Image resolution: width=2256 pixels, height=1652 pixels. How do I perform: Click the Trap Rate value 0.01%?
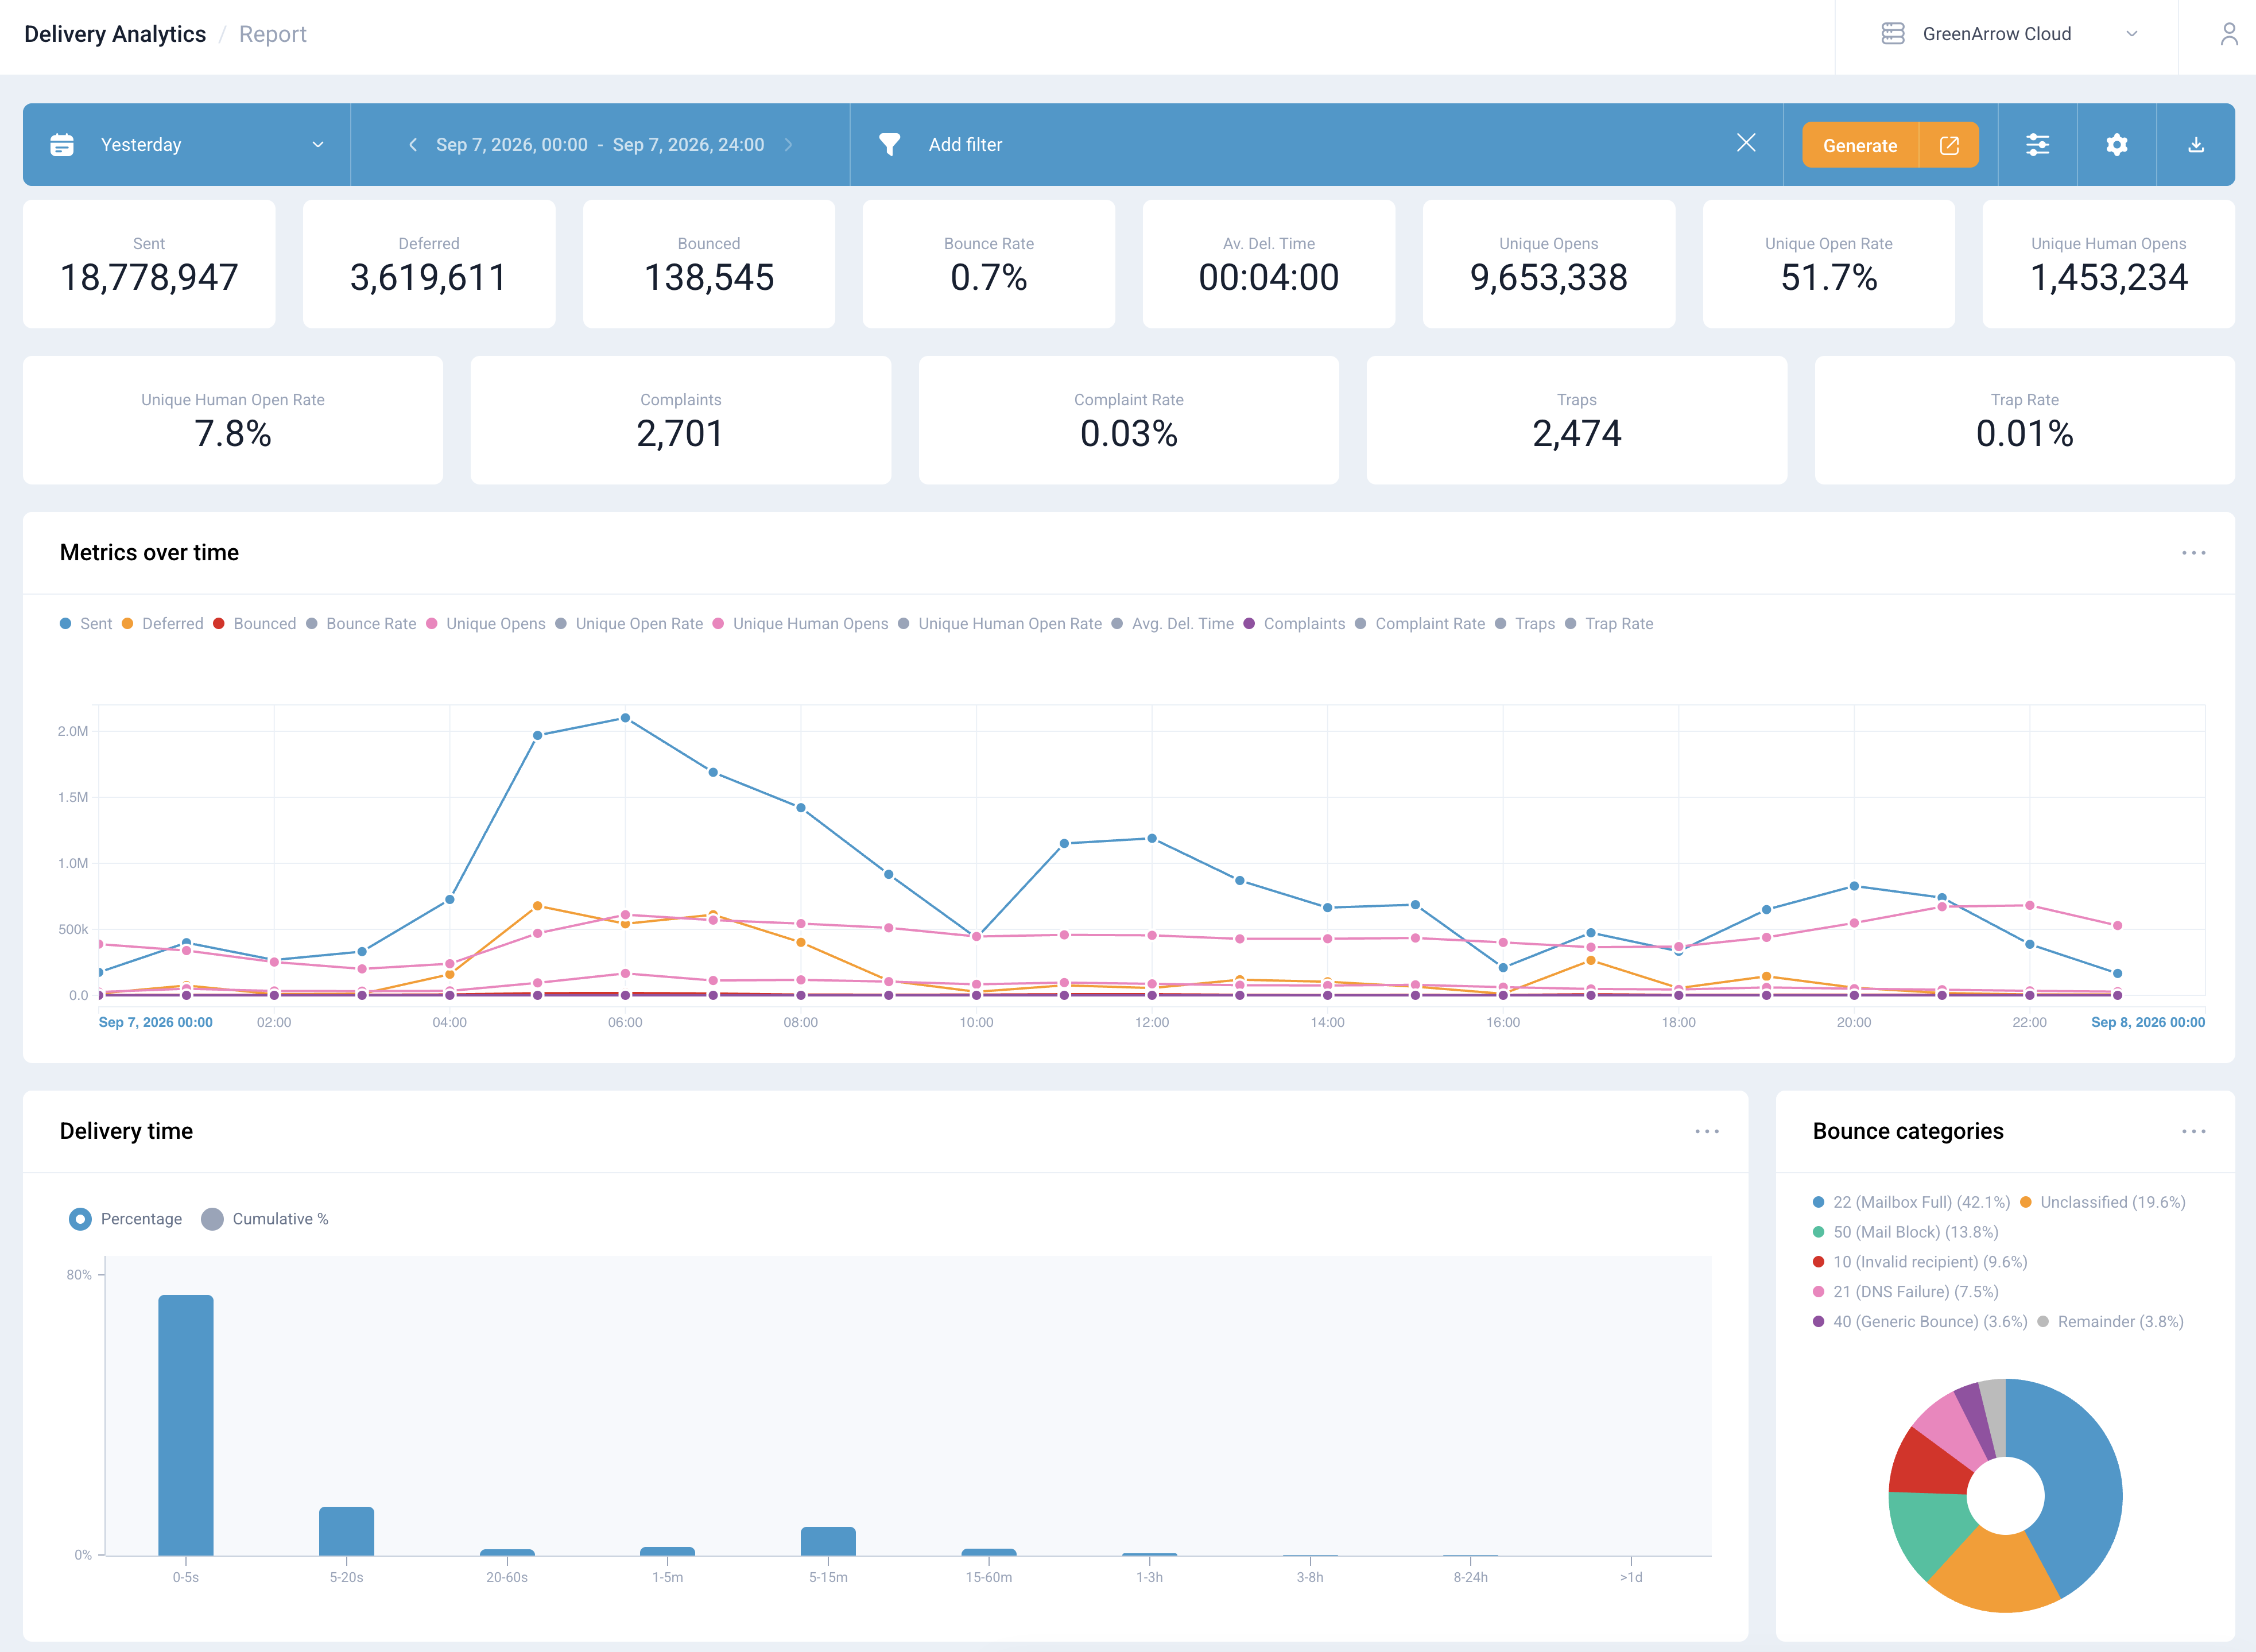point(2024,434)
